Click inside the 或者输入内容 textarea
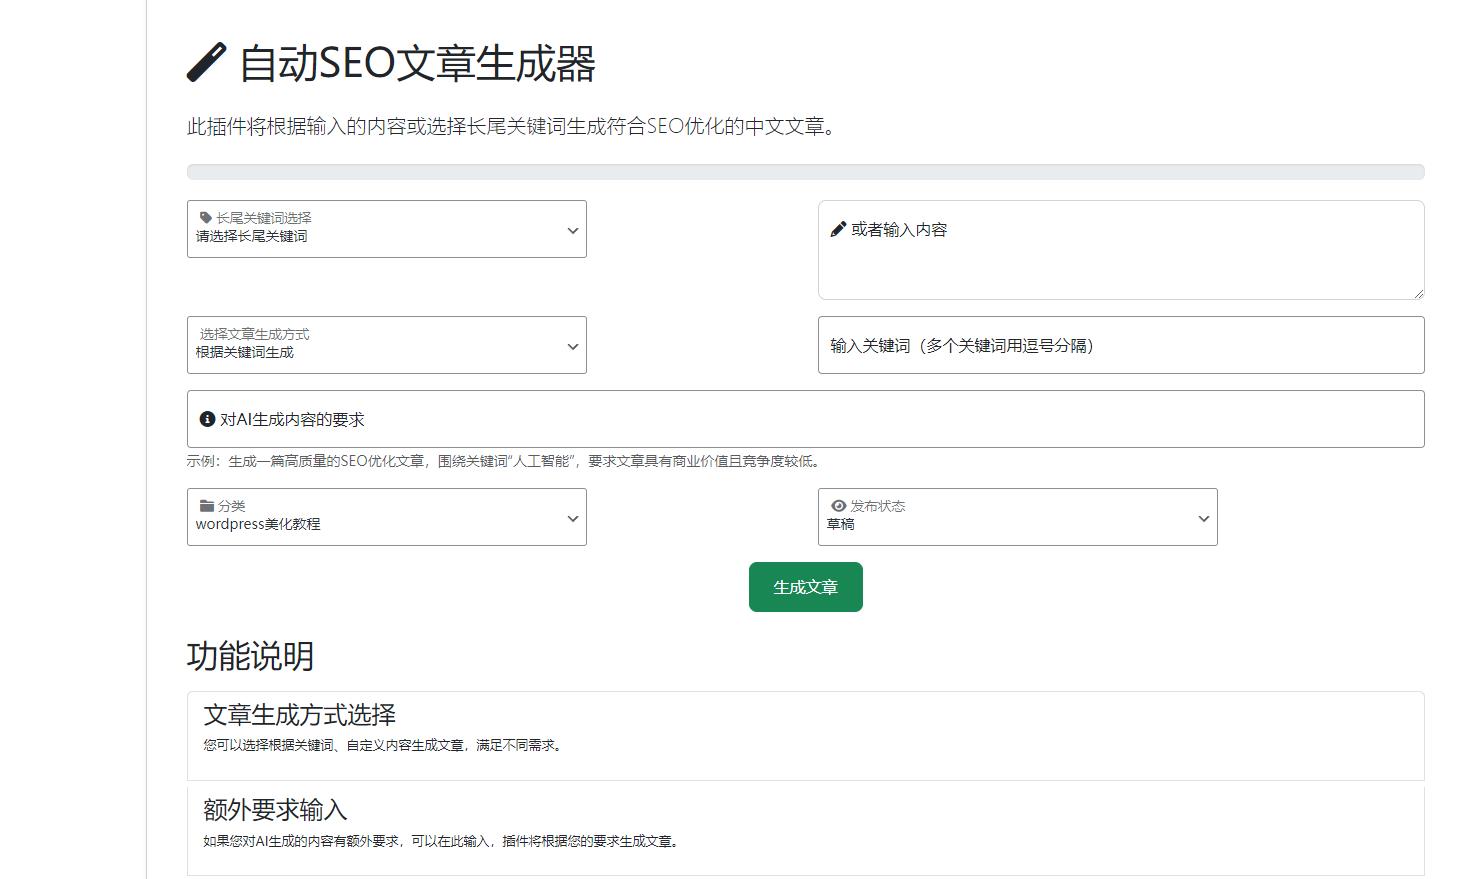The image size is (1459, 879). click(x=1120, y=250)
